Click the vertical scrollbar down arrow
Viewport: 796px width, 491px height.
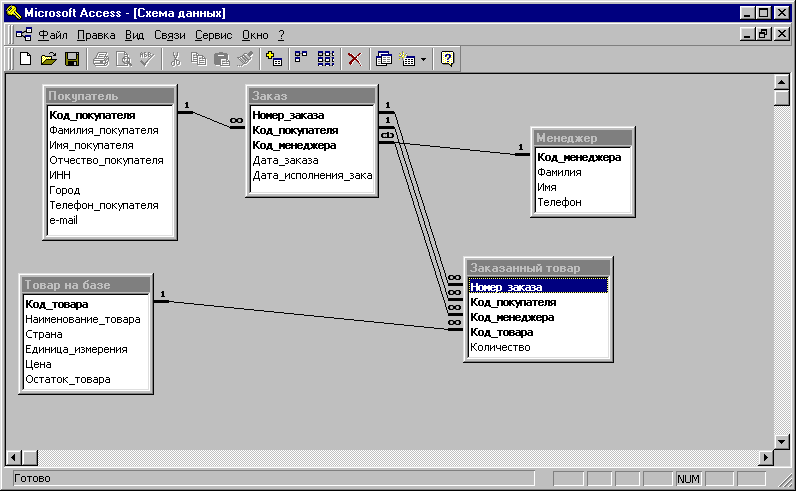coord(782,442)
